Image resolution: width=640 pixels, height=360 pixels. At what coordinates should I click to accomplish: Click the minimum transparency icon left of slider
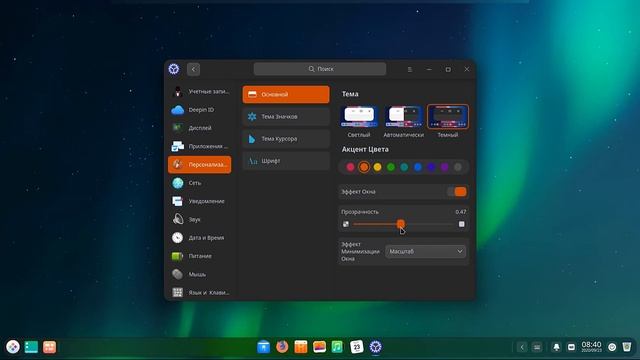[346, 224]
